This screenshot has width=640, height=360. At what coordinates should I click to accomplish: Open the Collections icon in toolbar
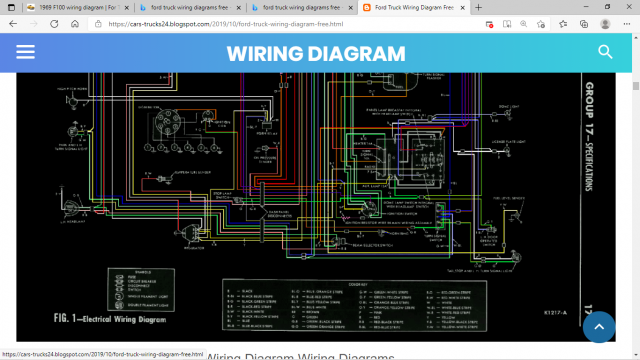(x=584, y=24)
